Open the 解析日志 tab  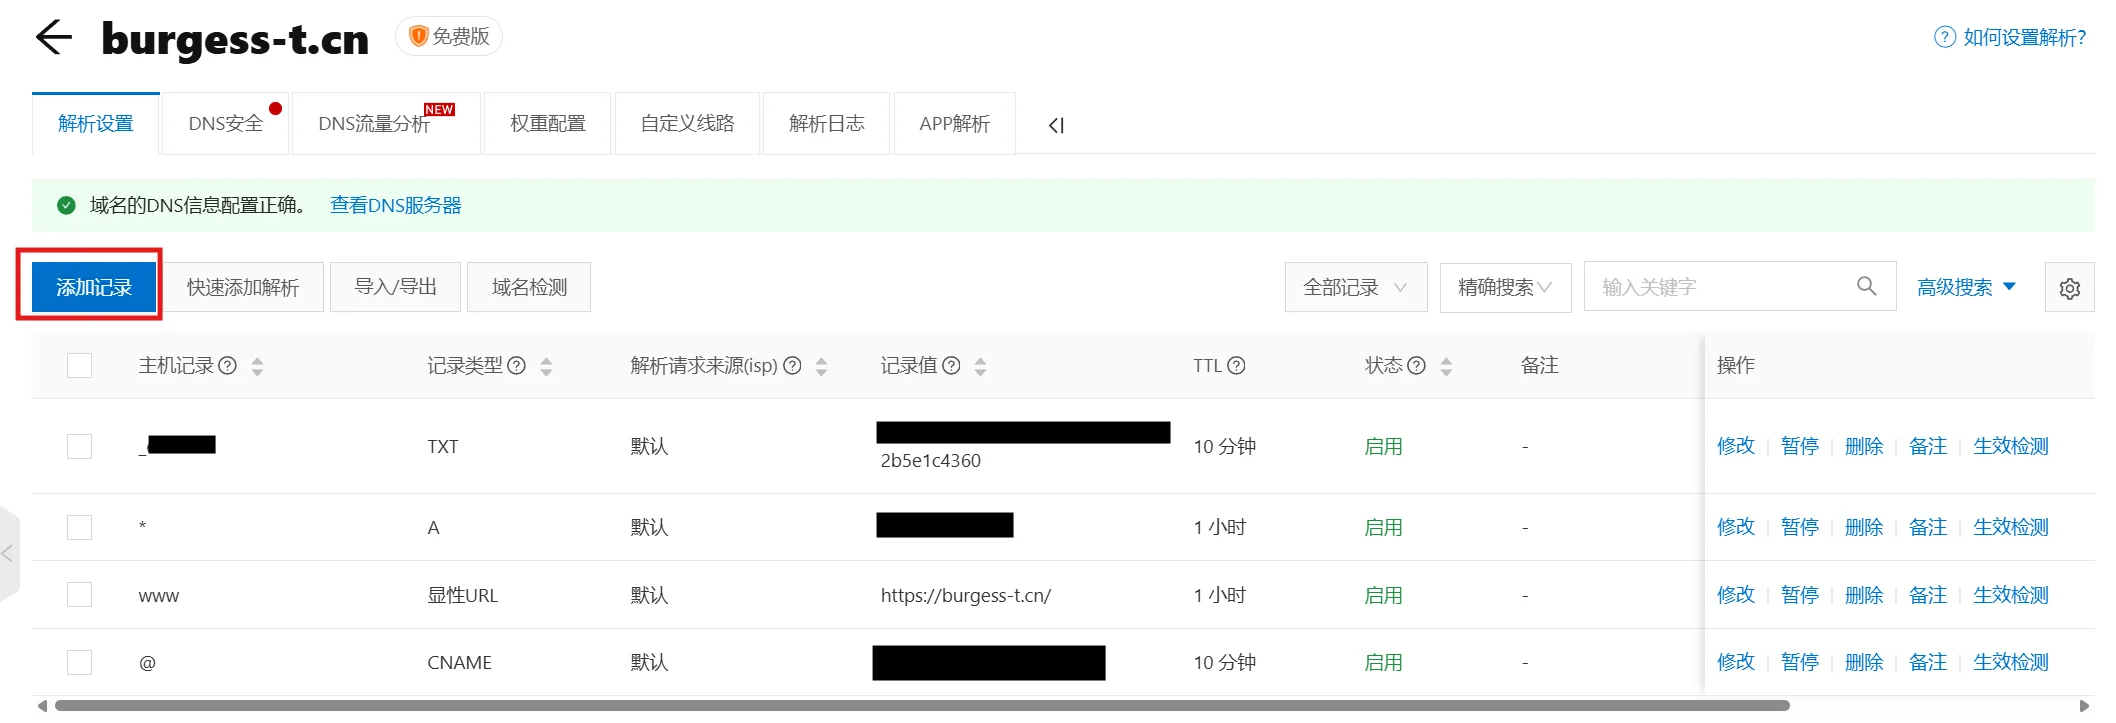pyautogui.click(x=826, y=124)
